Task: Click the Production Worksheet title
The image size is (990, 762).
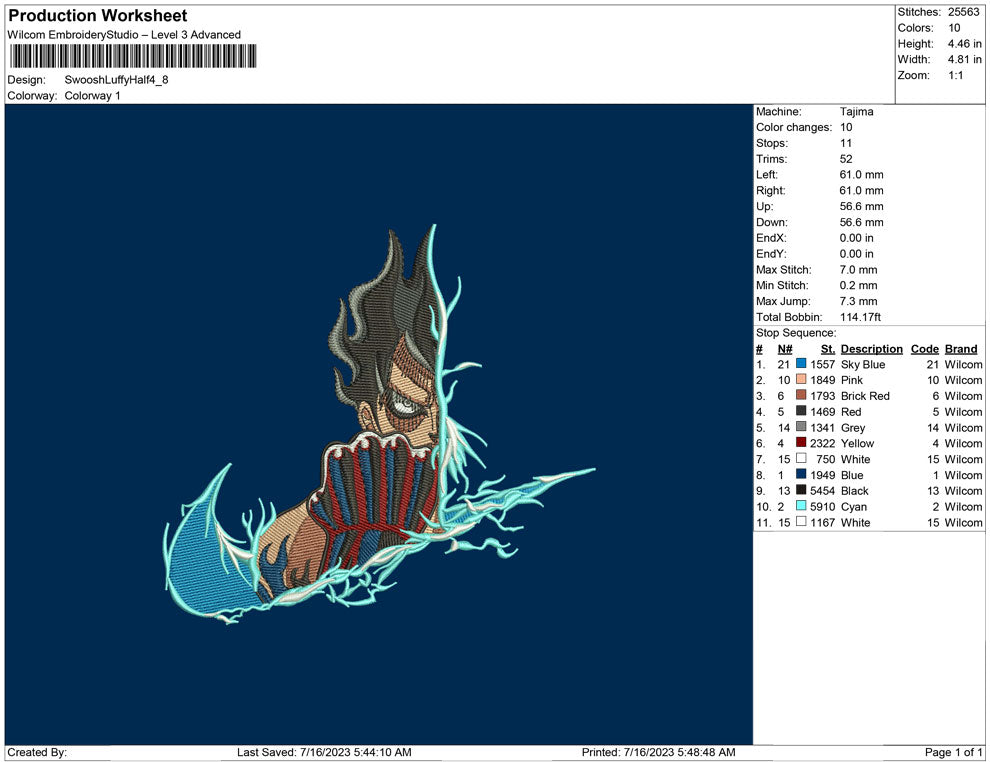Action: coord(98,16)
